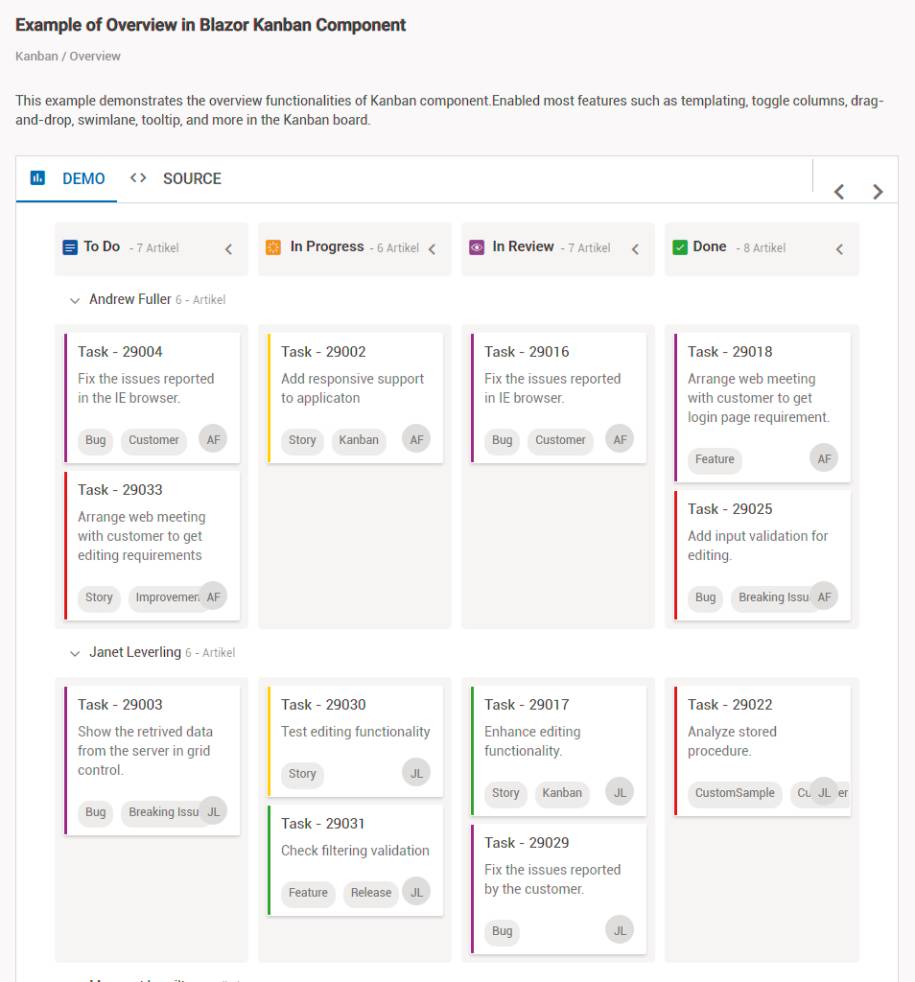Image resolution: width=915 pixels, height=982 pixels.
Task: Click AF avatar on Task 29004 card
Action: pyautogui.click(x=213, y=439)
